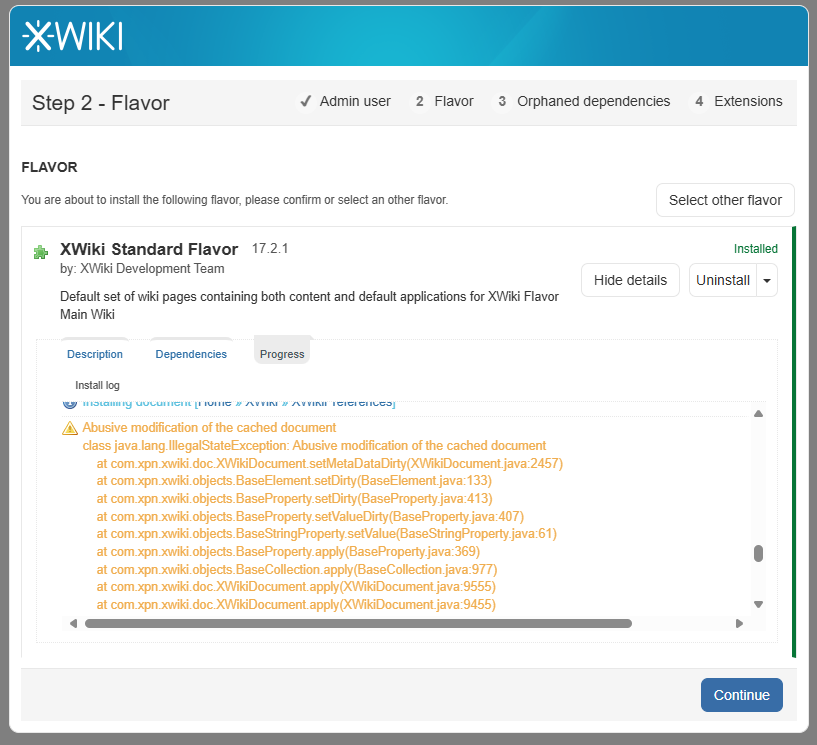
Task: Click step number 2 Flavor badge
Action: (419, 101)
